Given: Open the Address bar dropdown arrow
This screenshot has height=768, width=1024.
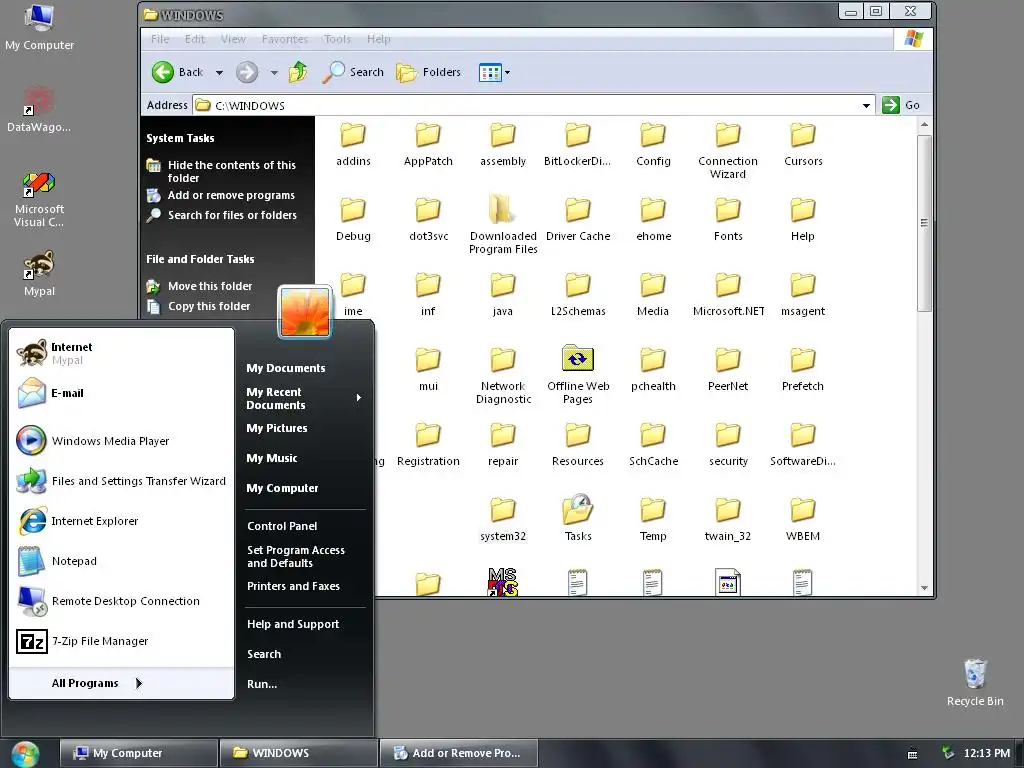Looking at the screenshot, I should click(x=866, y=105).
